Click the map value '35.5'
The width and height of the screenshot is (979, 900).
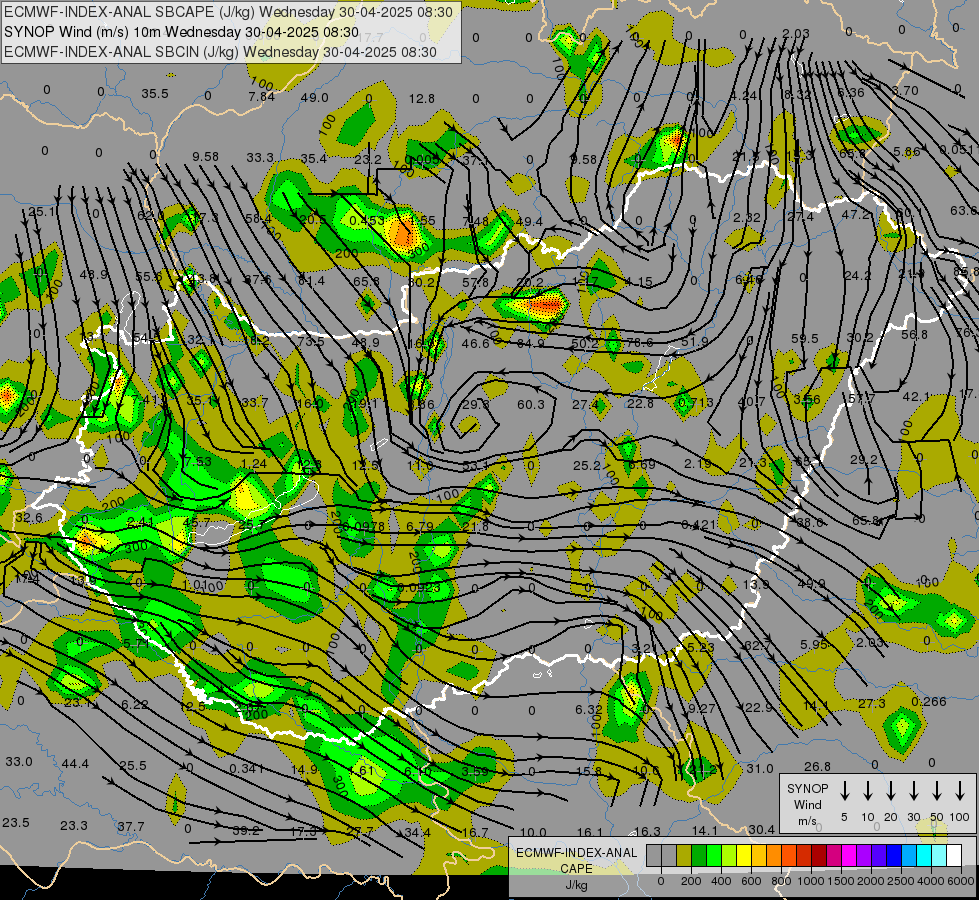pyautogui.click(x=154, y=94)
